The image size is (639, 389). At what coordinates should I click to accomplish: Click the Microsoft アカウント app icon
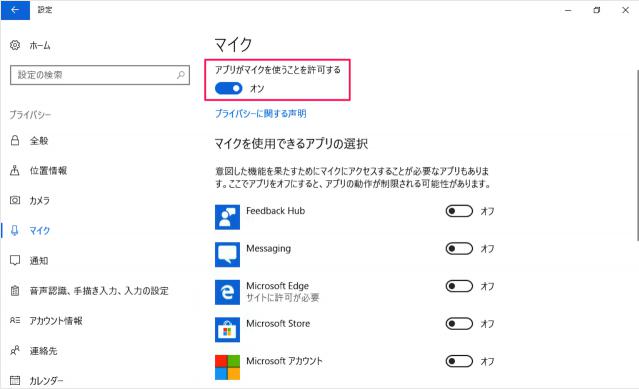(227, 367)
